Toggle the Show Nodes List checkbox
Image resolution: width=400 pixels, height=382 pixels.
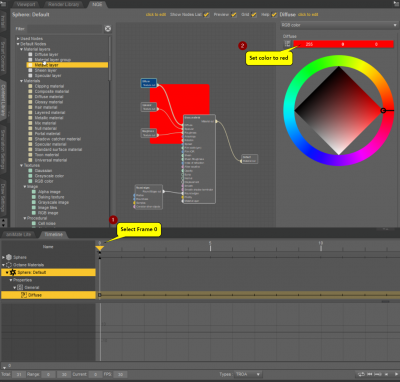(x=207, y=15)
